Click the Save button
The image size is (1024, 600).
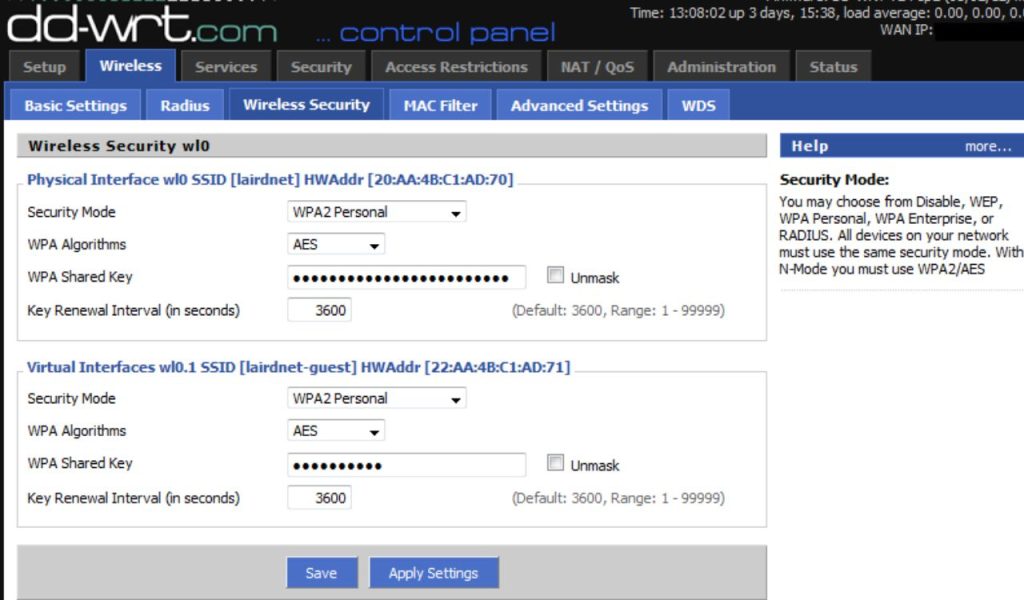click(x=322, y=572)
